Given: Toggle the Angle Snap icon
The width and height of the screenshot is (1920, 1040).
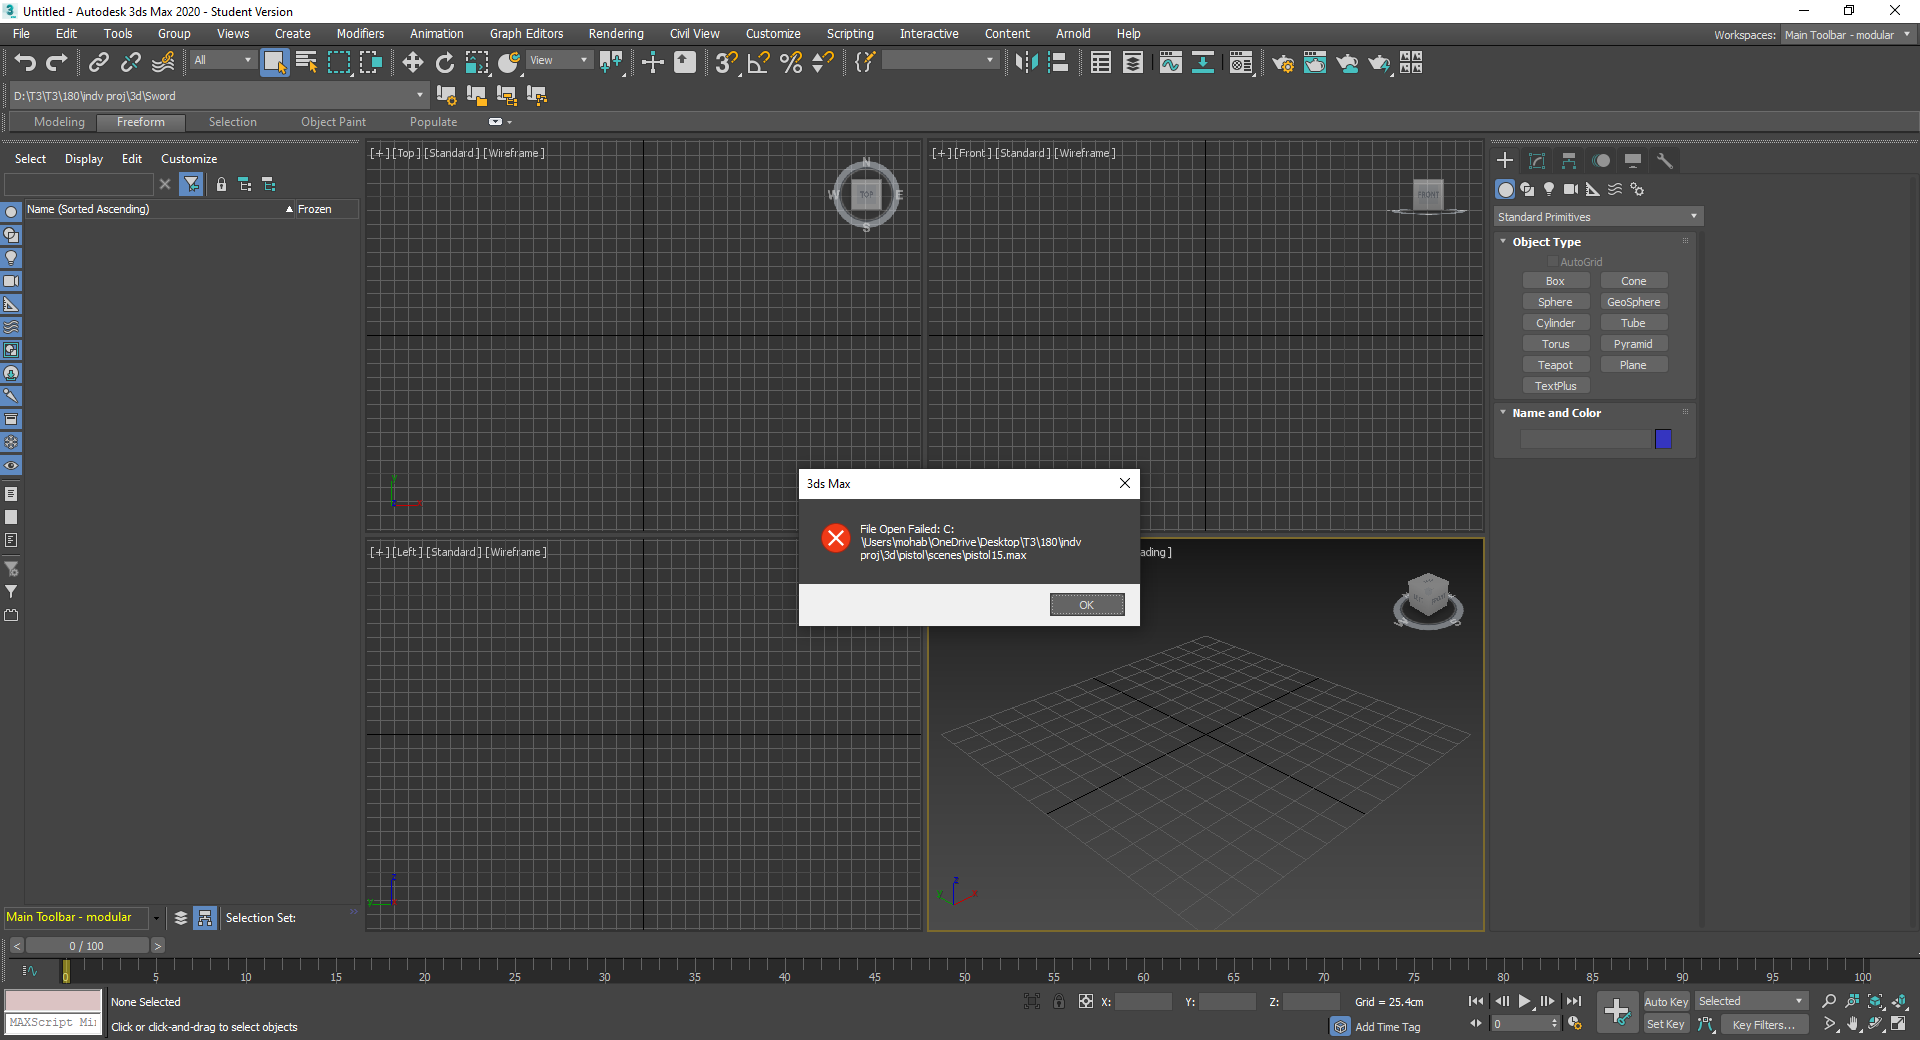Looking at the screenshot, I should pyautogui.click(x=758, y=63).
